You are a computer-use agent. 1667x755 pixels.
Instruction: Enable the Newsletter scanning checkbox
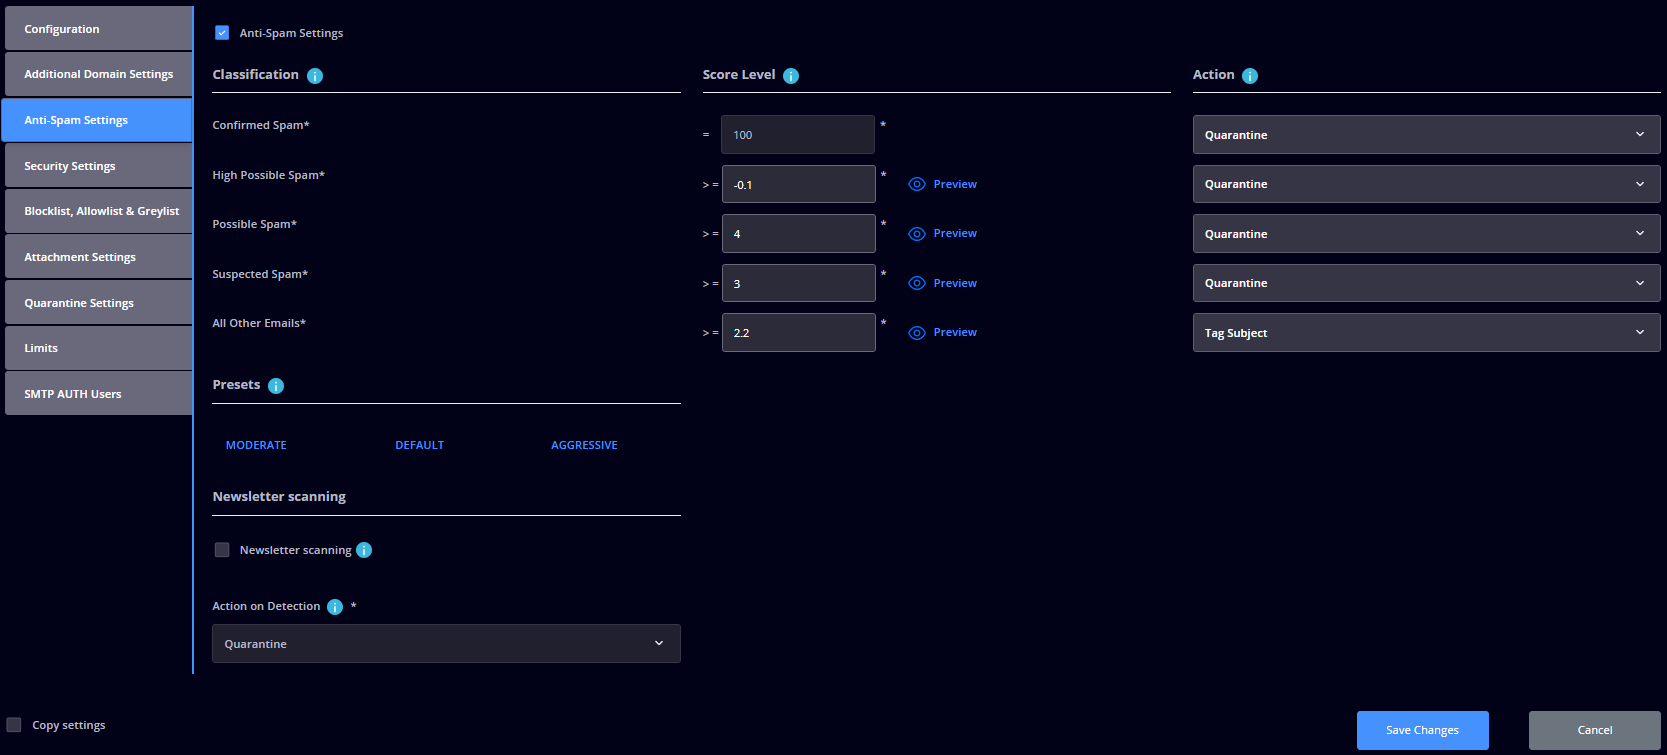point(222,550)
